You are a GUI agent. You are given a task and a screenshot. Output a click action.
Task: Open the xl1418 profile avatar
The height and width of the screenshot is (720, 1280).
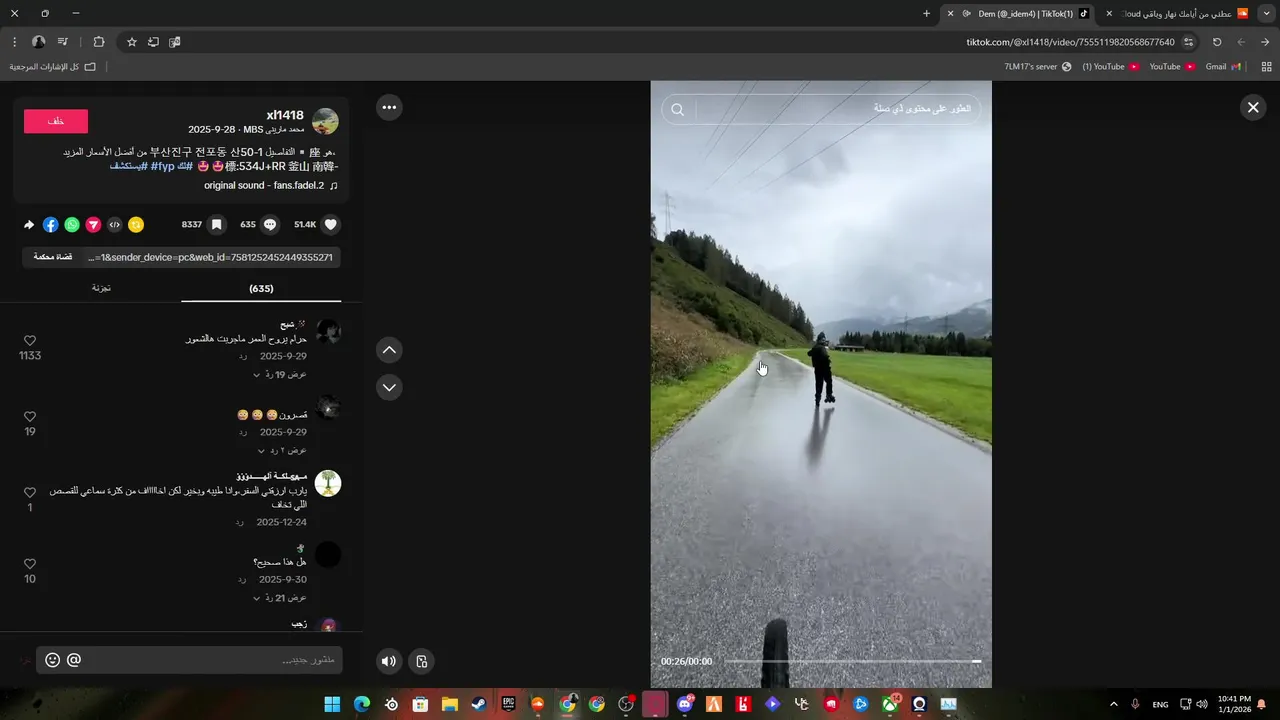tap(325, 122)
